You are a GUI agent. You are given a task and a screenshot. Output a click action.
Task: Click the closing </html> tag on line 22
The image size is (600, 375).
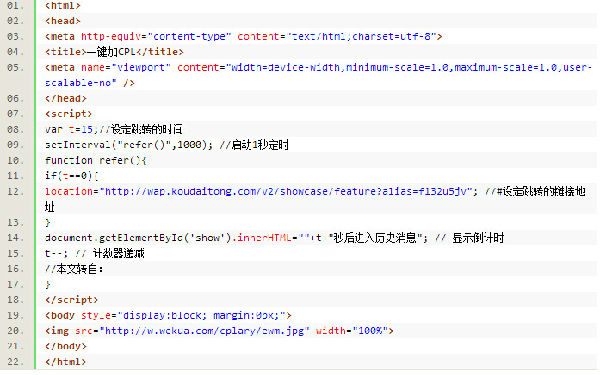coord(65,362)
